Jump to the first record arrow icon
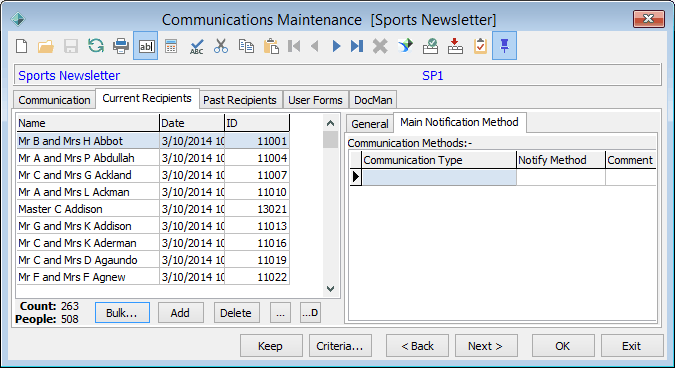This screenshot has height=368, width=675. click(294, 46)
